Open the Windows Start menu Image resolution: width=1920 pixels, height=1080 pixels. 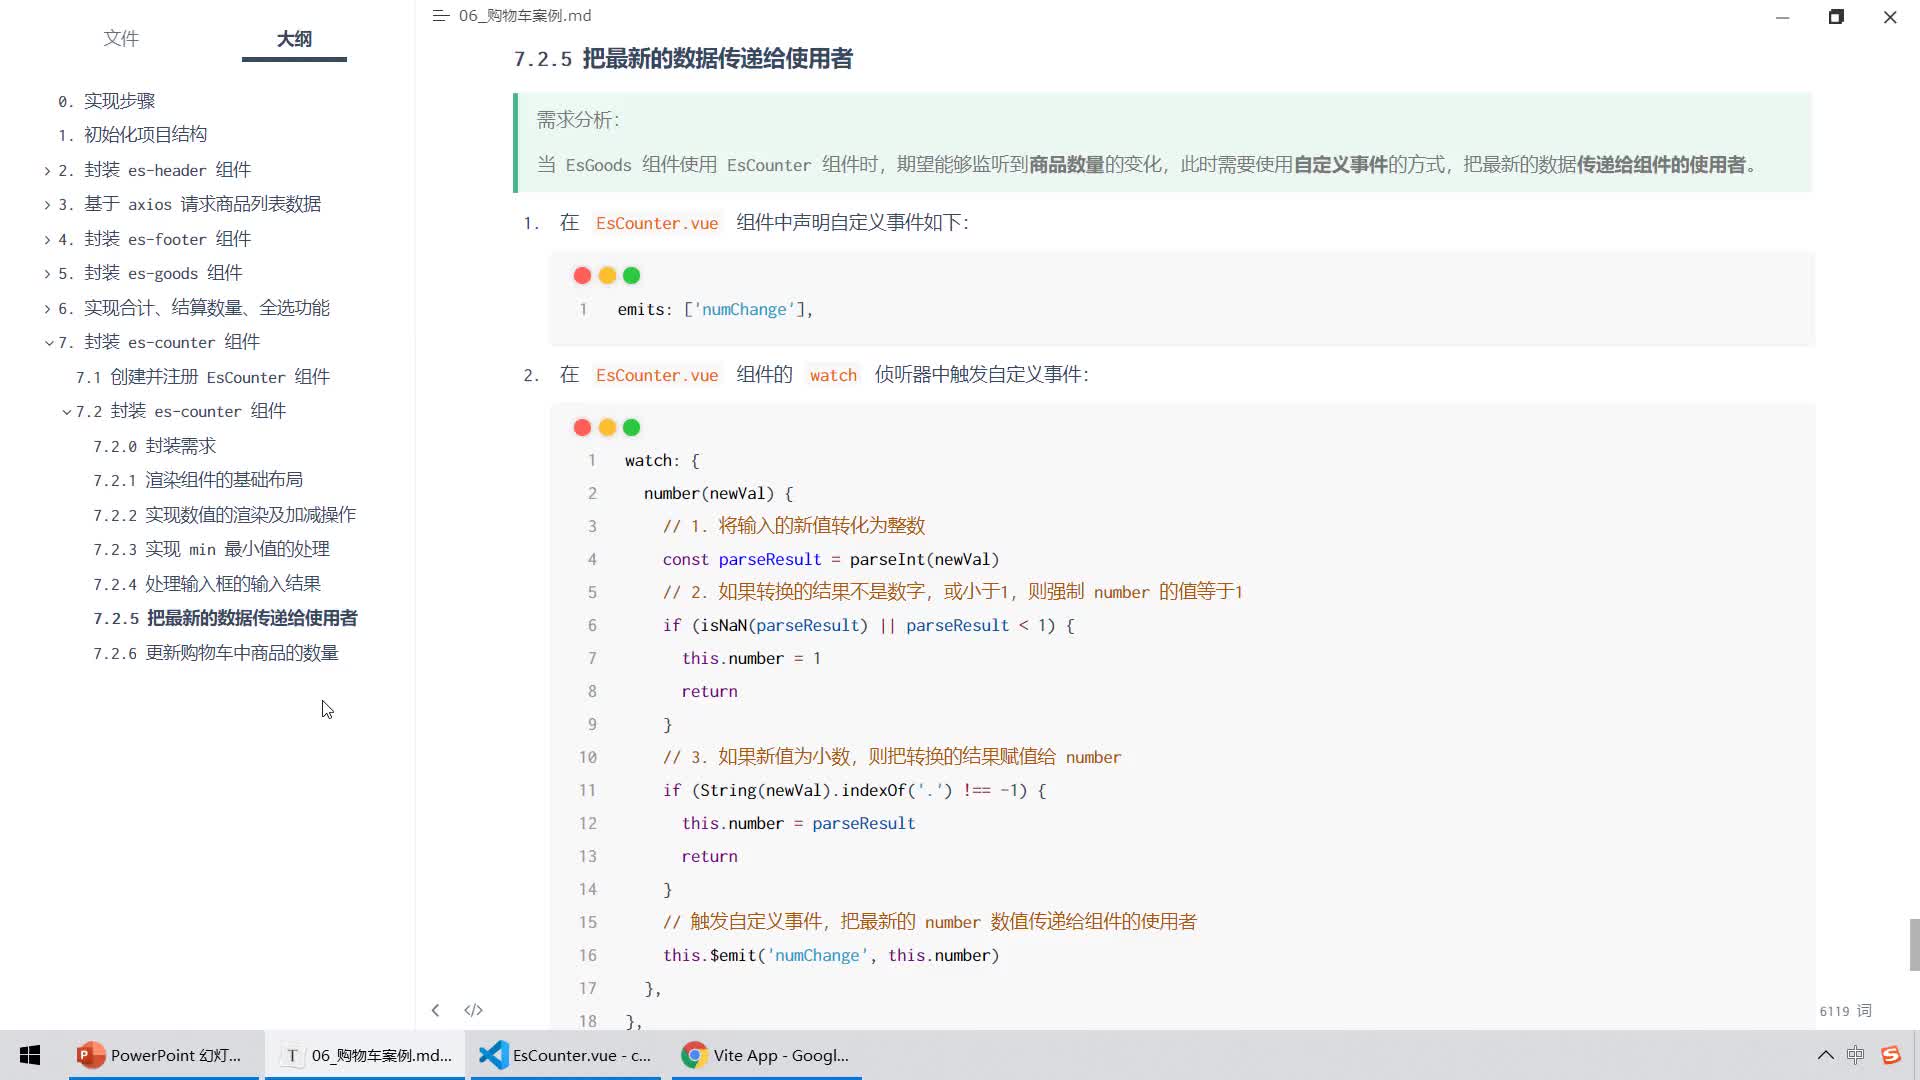(30, 1055)
